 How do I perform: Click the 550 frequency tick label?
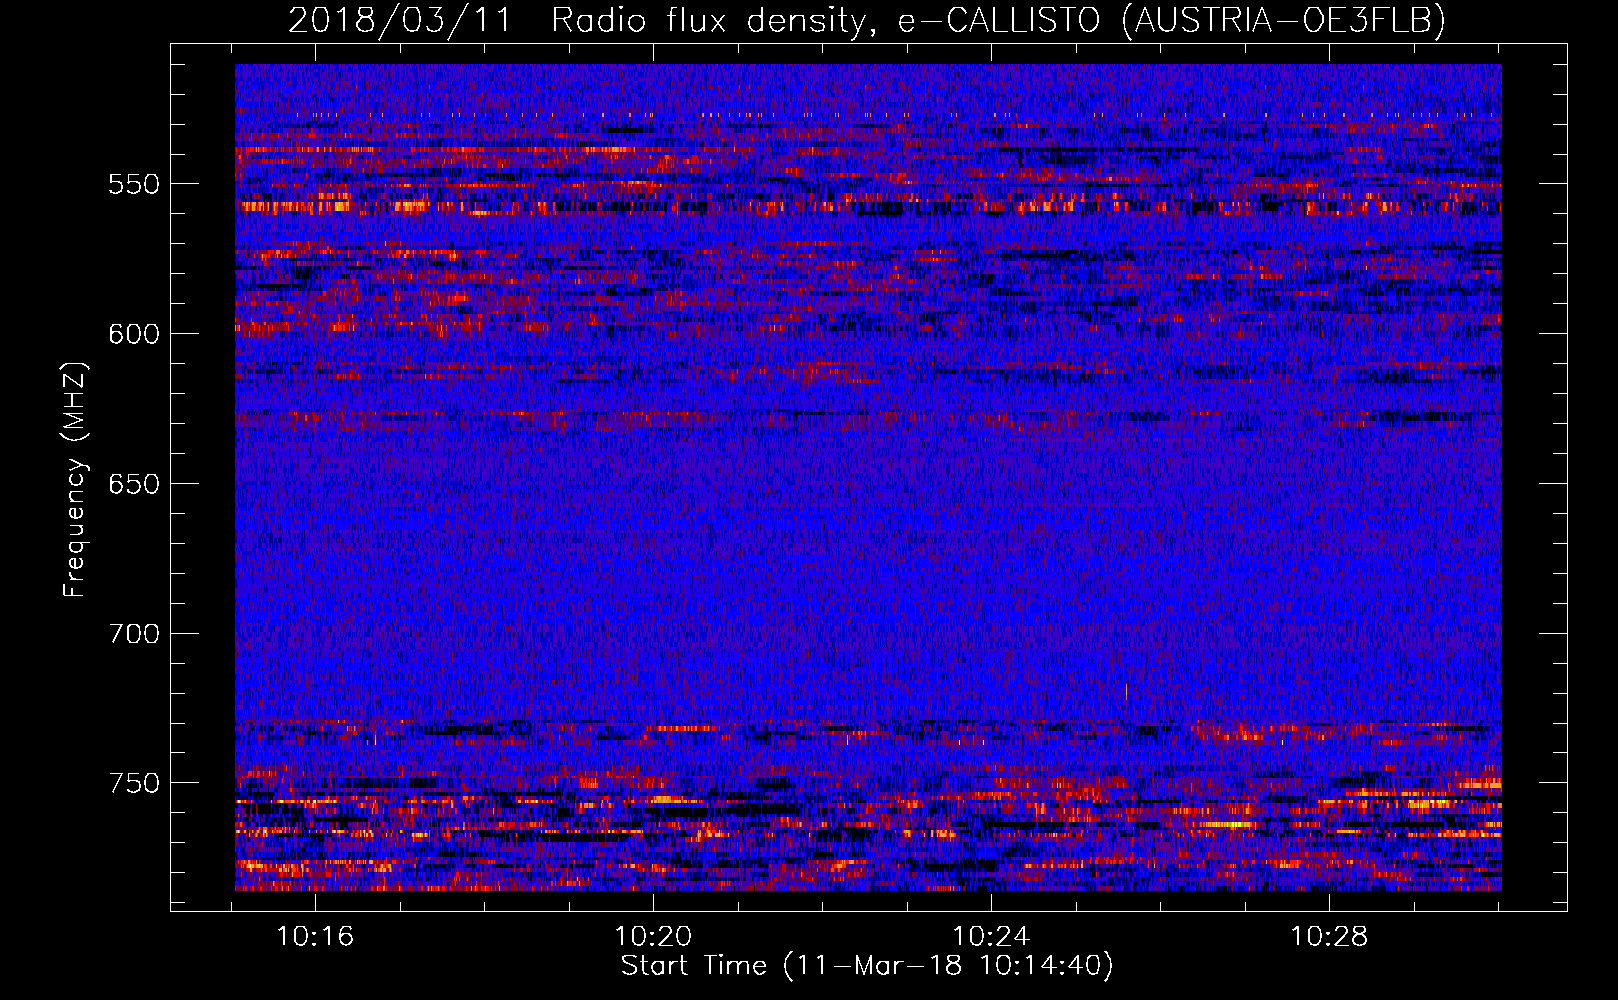tap(134, 184)
